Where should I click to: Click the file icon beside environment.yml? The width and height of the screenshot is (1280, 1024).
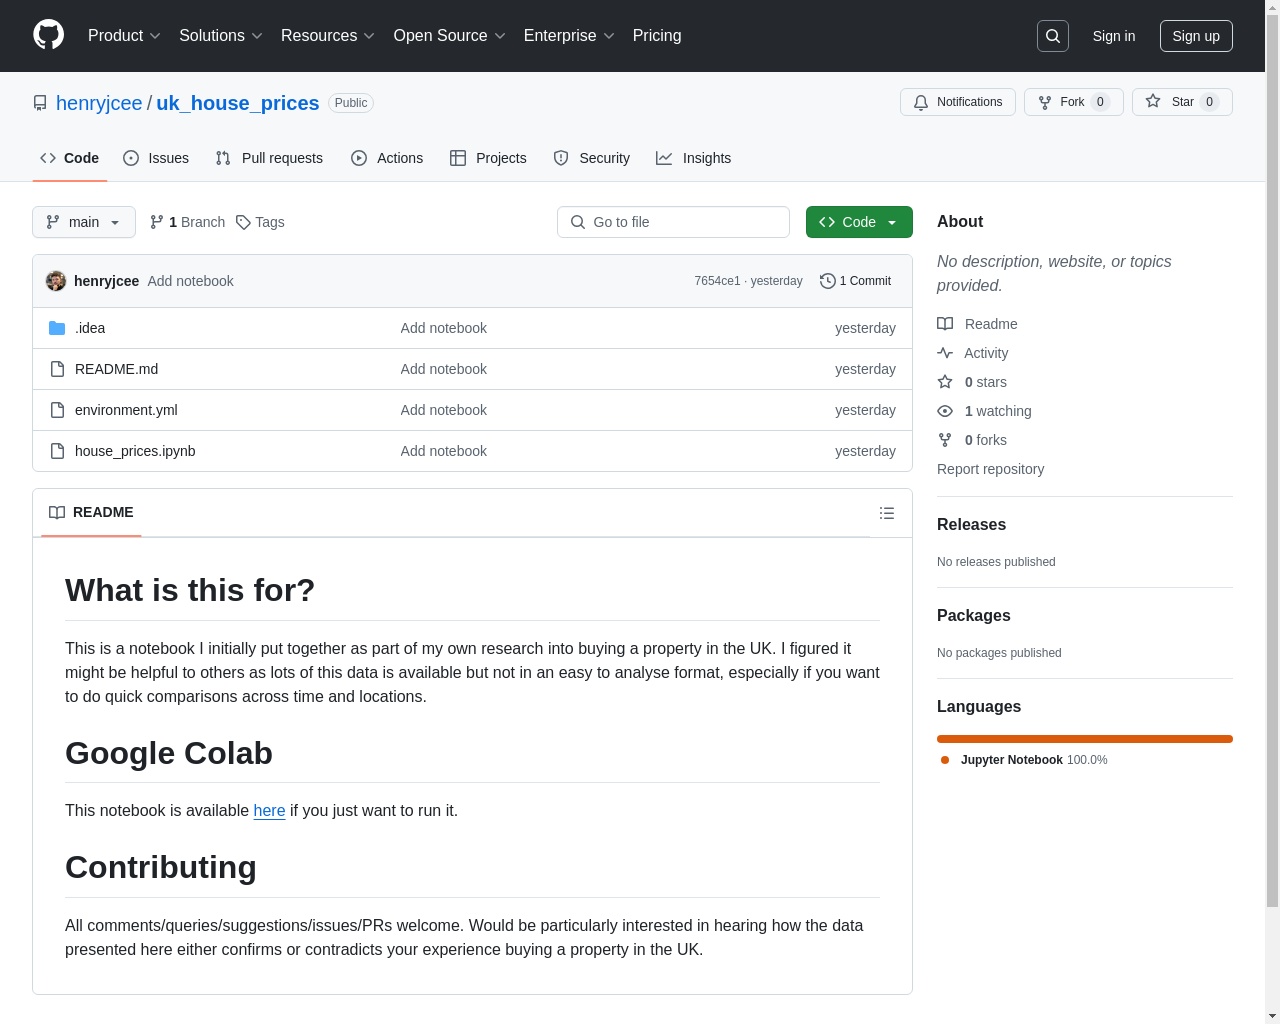(57, 410)
